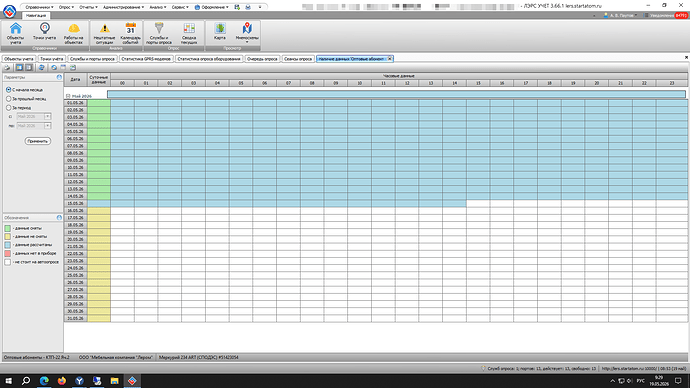Open Нештатные ситуации warning icon
Image resolution: width=690 pixels, height=388 pixels.
pyautogui.click(x=105, y=33)
